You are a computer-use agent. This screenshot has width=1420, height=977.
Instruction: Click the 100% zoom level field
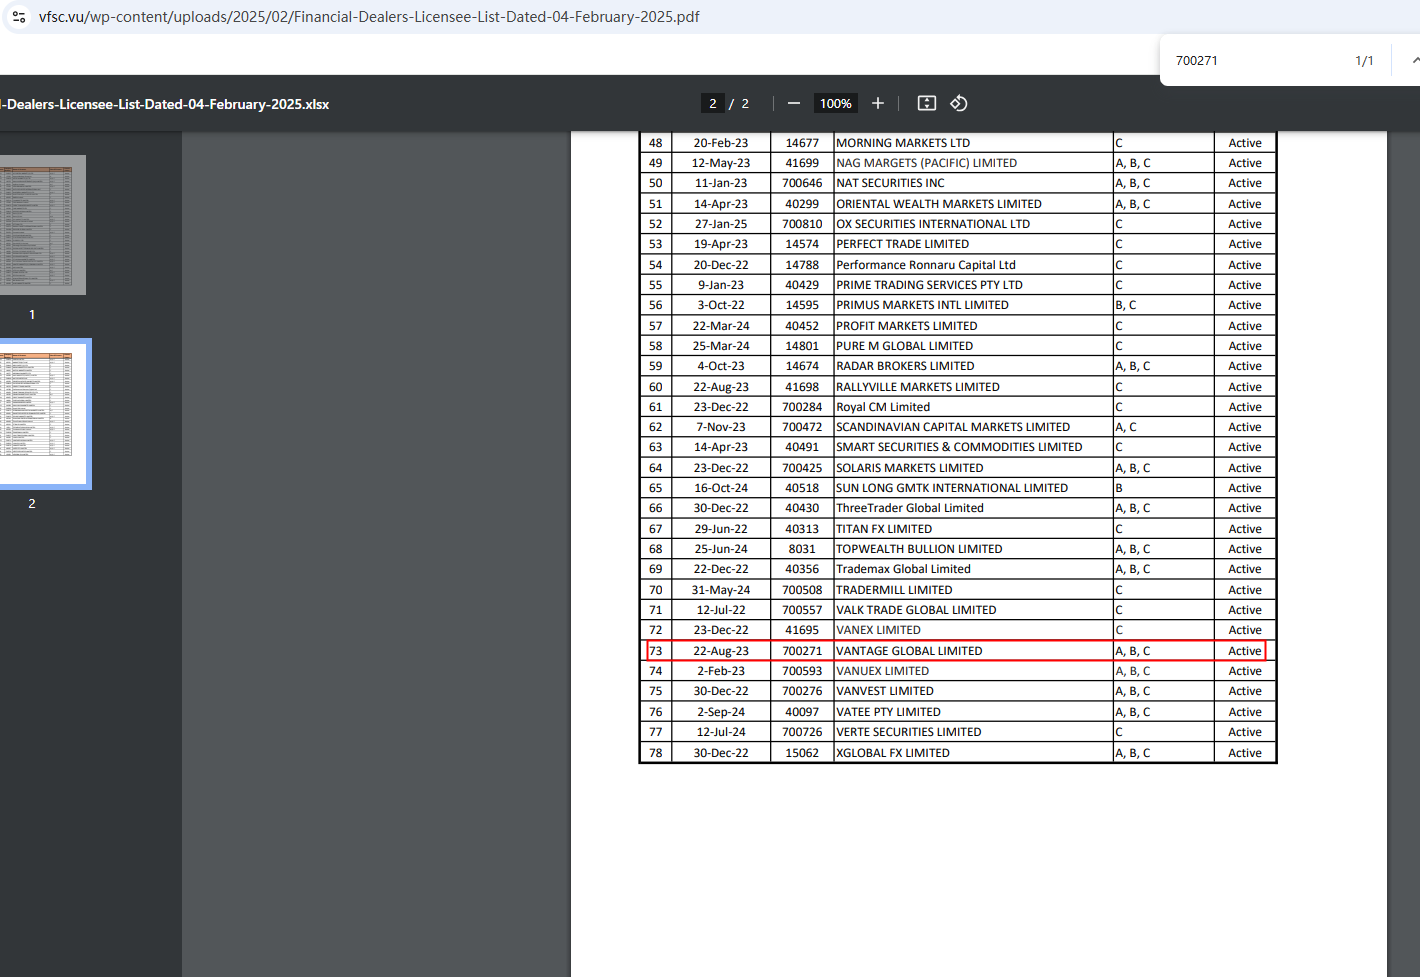coord(836,103)
